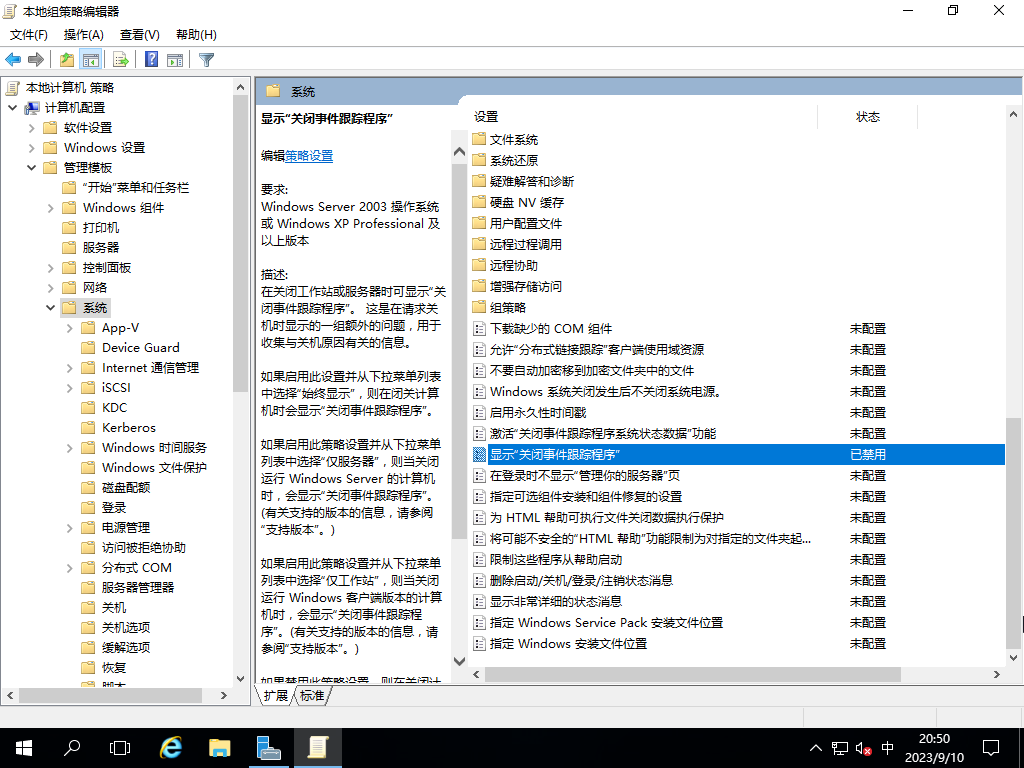This screenshot has height=768, width=1024.
Task: Open File Explorer from taskbar
Action: tap(219, 748)
